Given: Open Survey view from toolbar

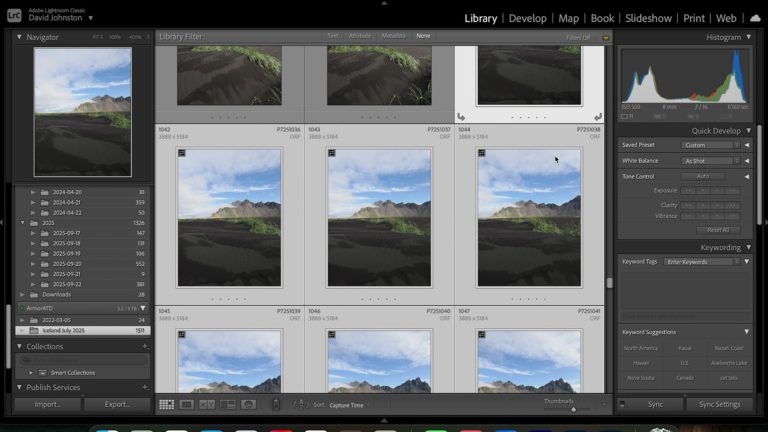Looking at the screenshot, I should [228, 404].
